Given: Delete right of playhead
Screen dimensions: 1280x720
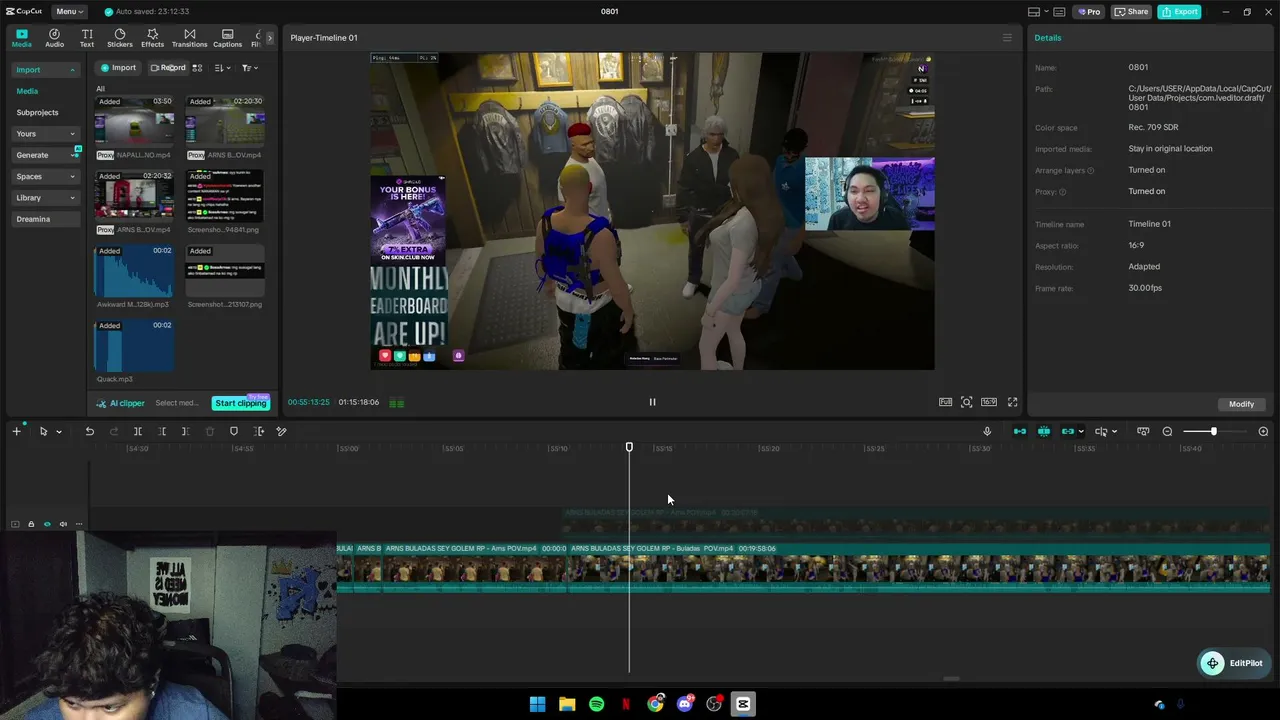Looking at the screenshot, I should point(185,431).
